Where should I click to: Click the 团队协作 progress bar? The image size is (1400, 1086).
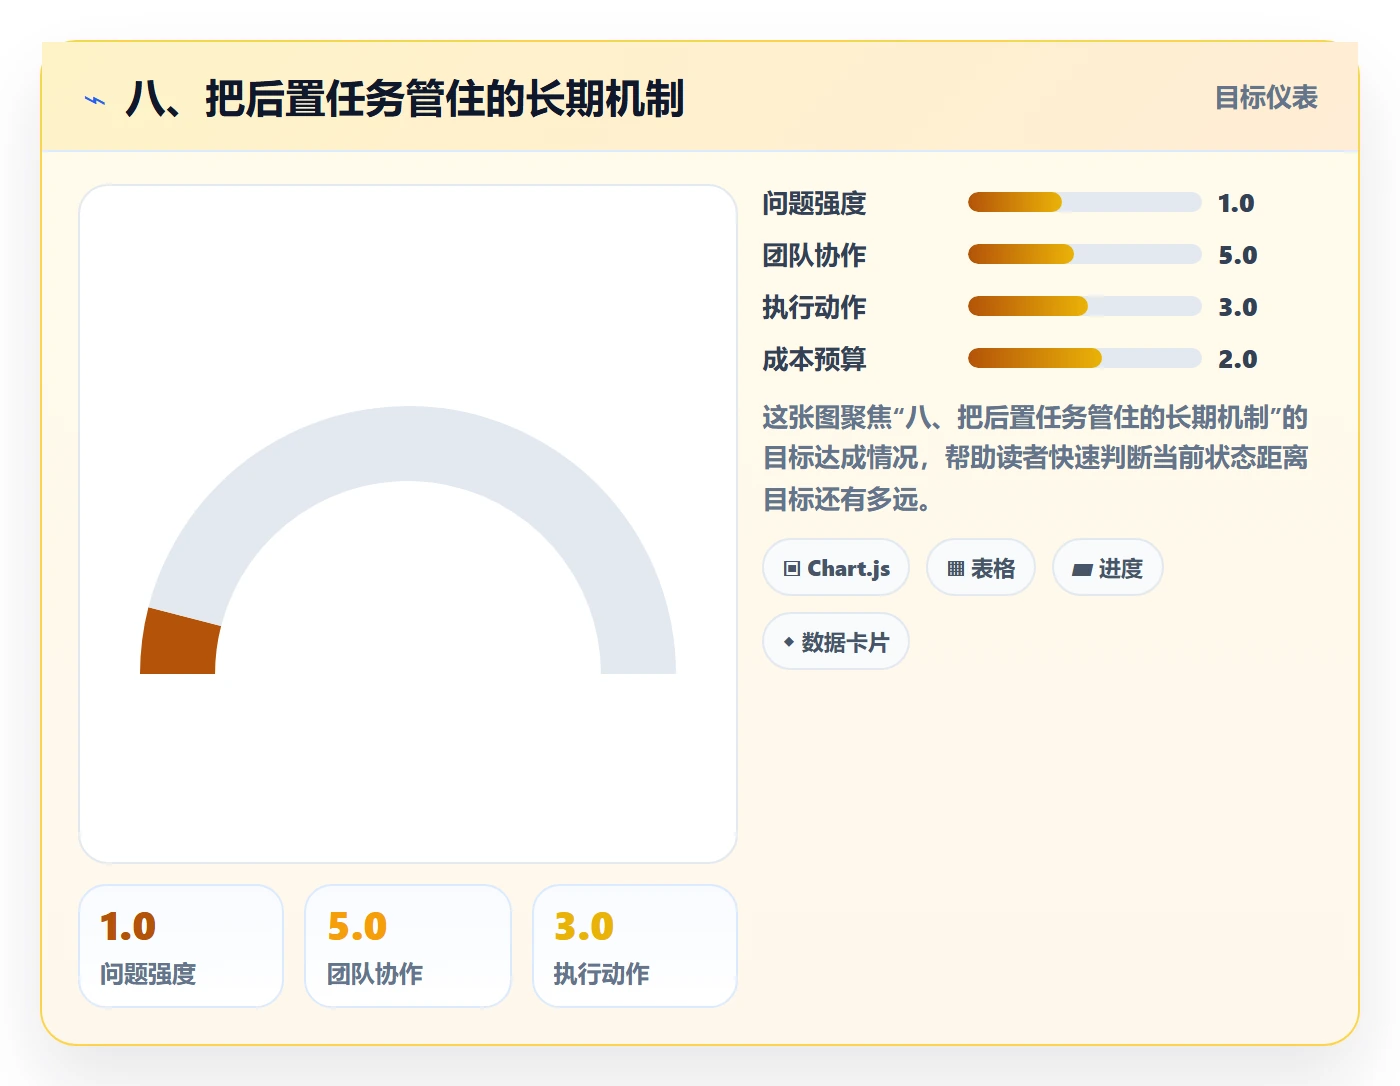click(x=1084, y=254)
